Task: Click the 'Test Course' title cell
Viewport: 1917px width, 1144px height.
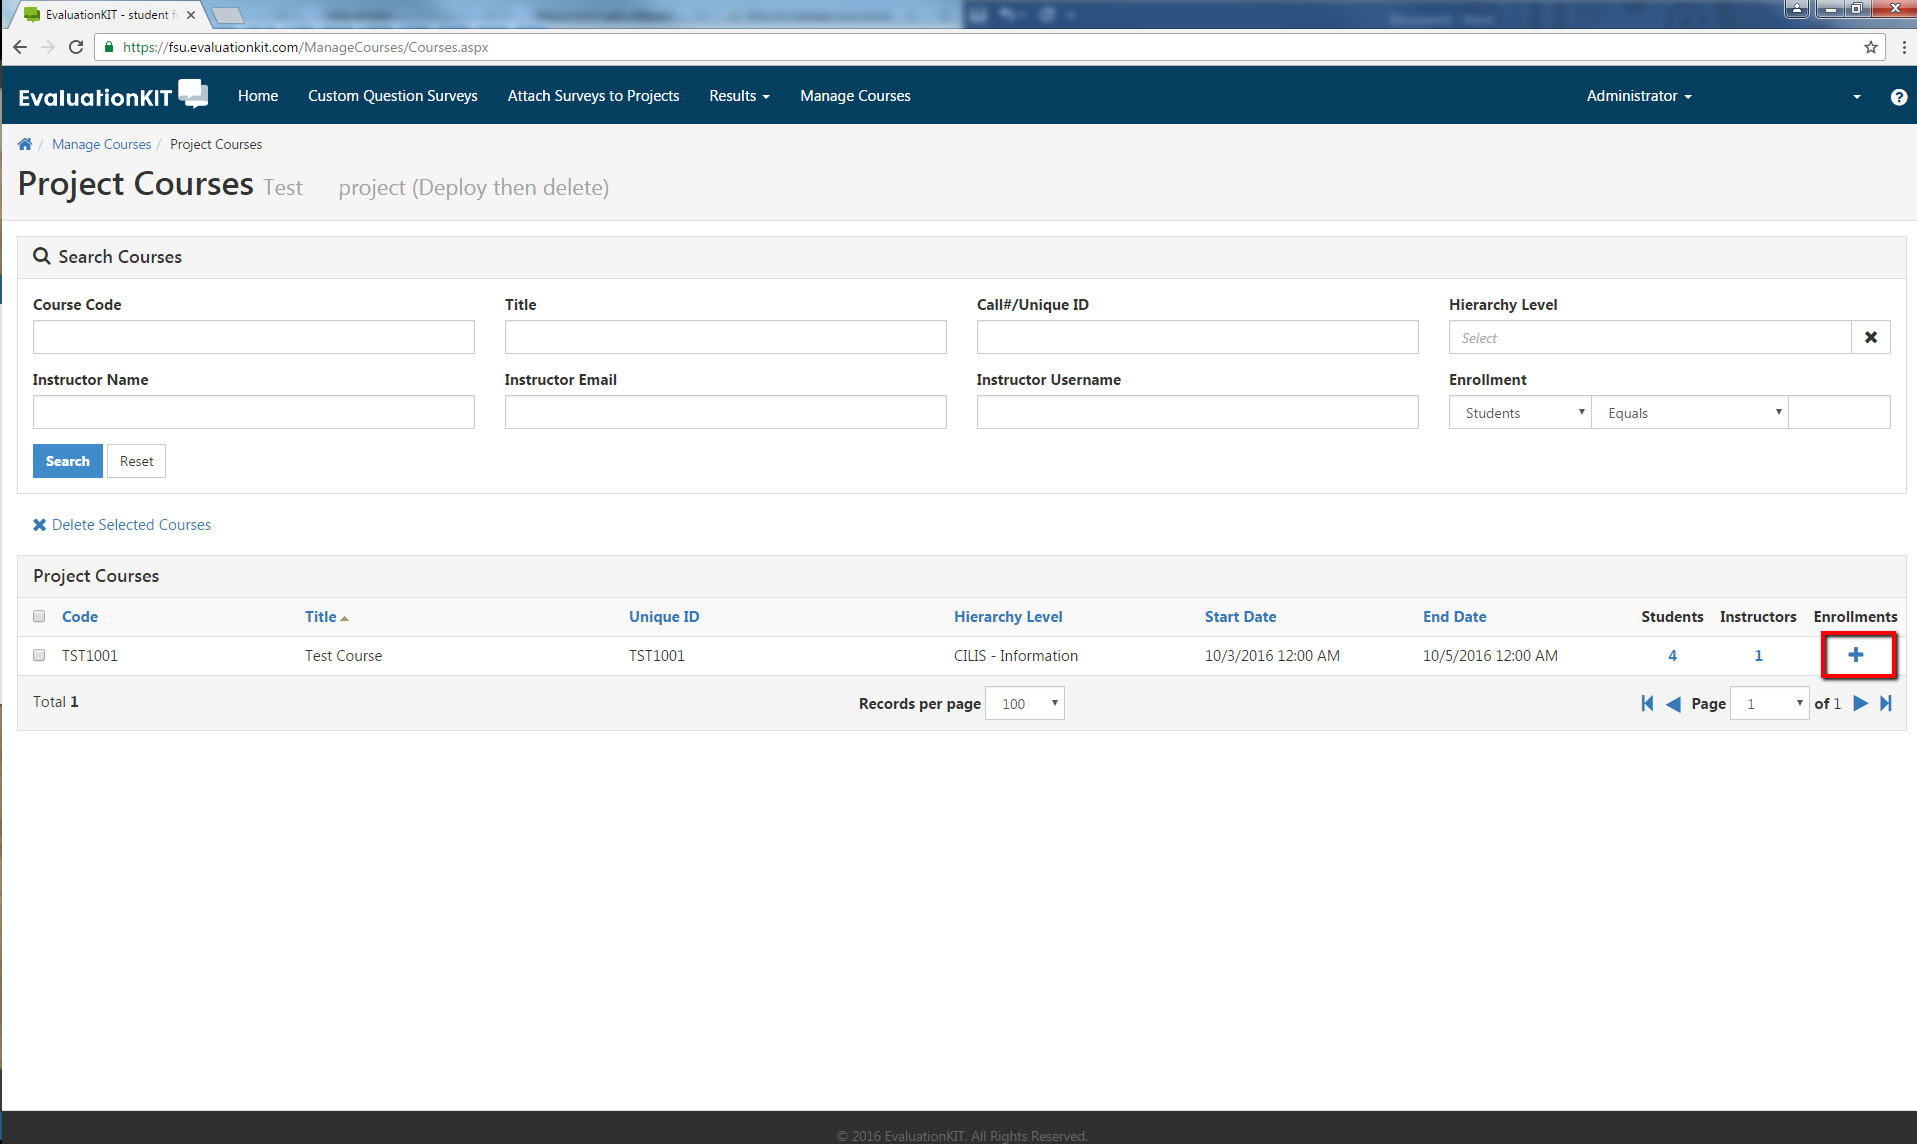Action: tap(344, 656)
